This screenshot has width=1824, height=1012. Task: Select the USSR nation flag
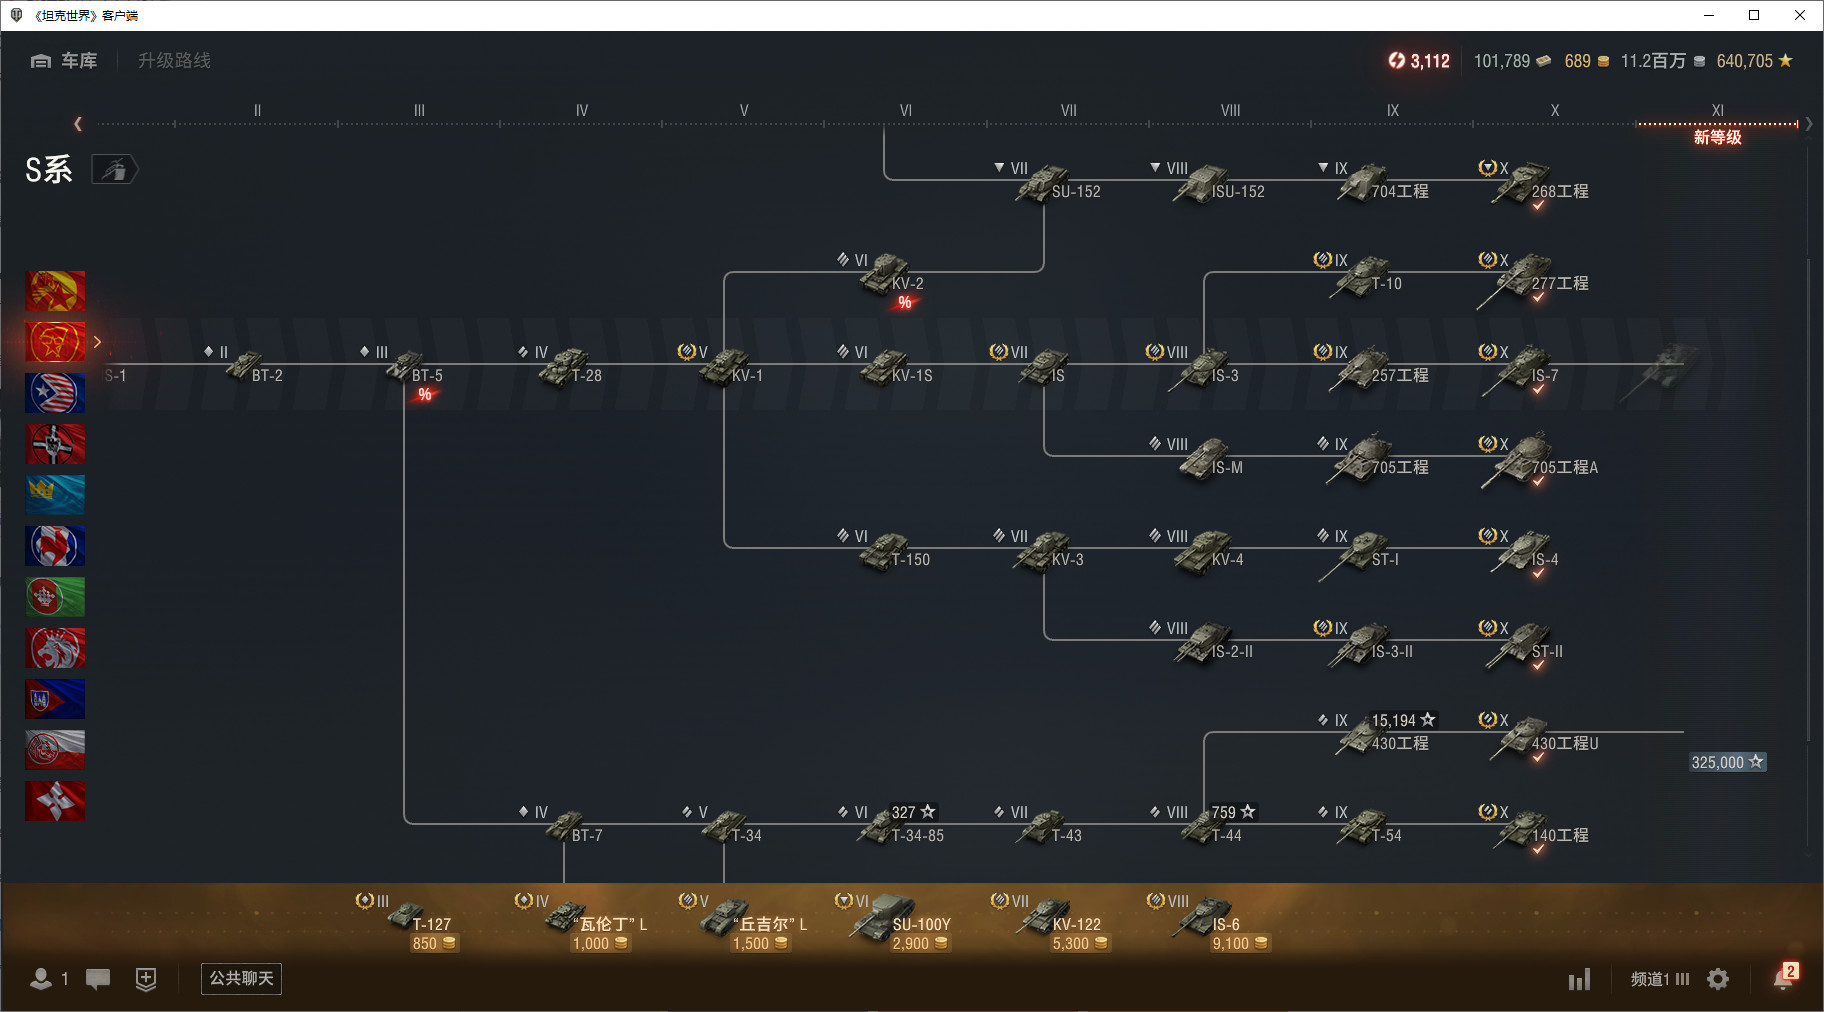pyautogui.click(x=55, y=342)
